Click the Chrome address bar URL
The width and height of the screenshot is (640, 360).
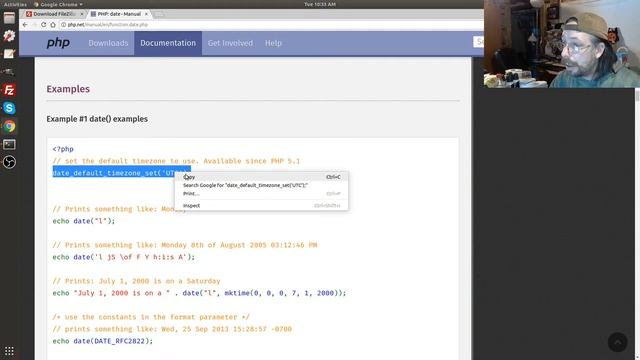[108, 25]
